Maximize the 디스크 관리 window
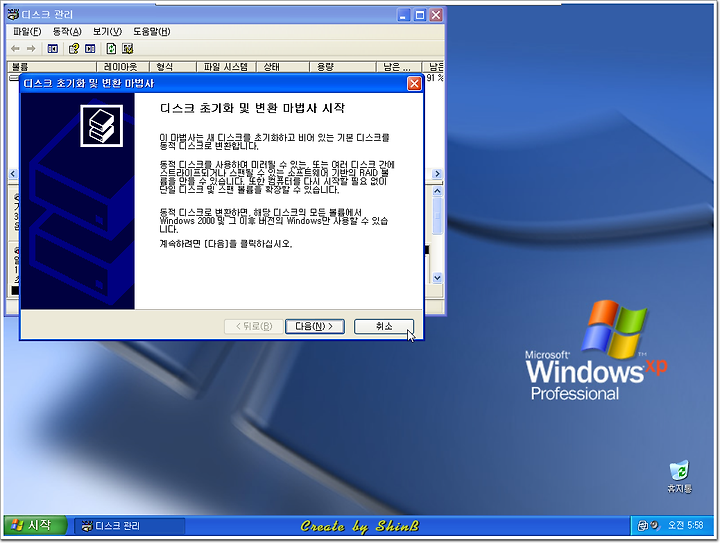Screen dimensions: 720x543 [x=420, y=15]
